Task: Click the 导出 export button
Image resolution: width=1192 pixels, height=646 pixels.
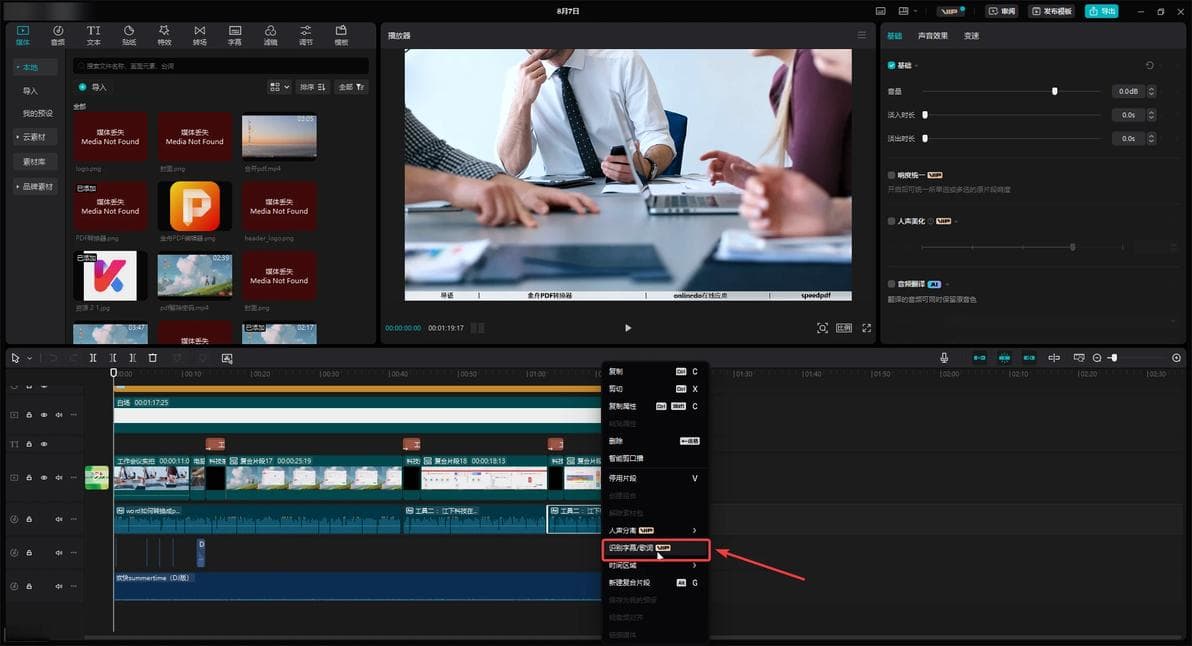Action: click(1102, 11)
